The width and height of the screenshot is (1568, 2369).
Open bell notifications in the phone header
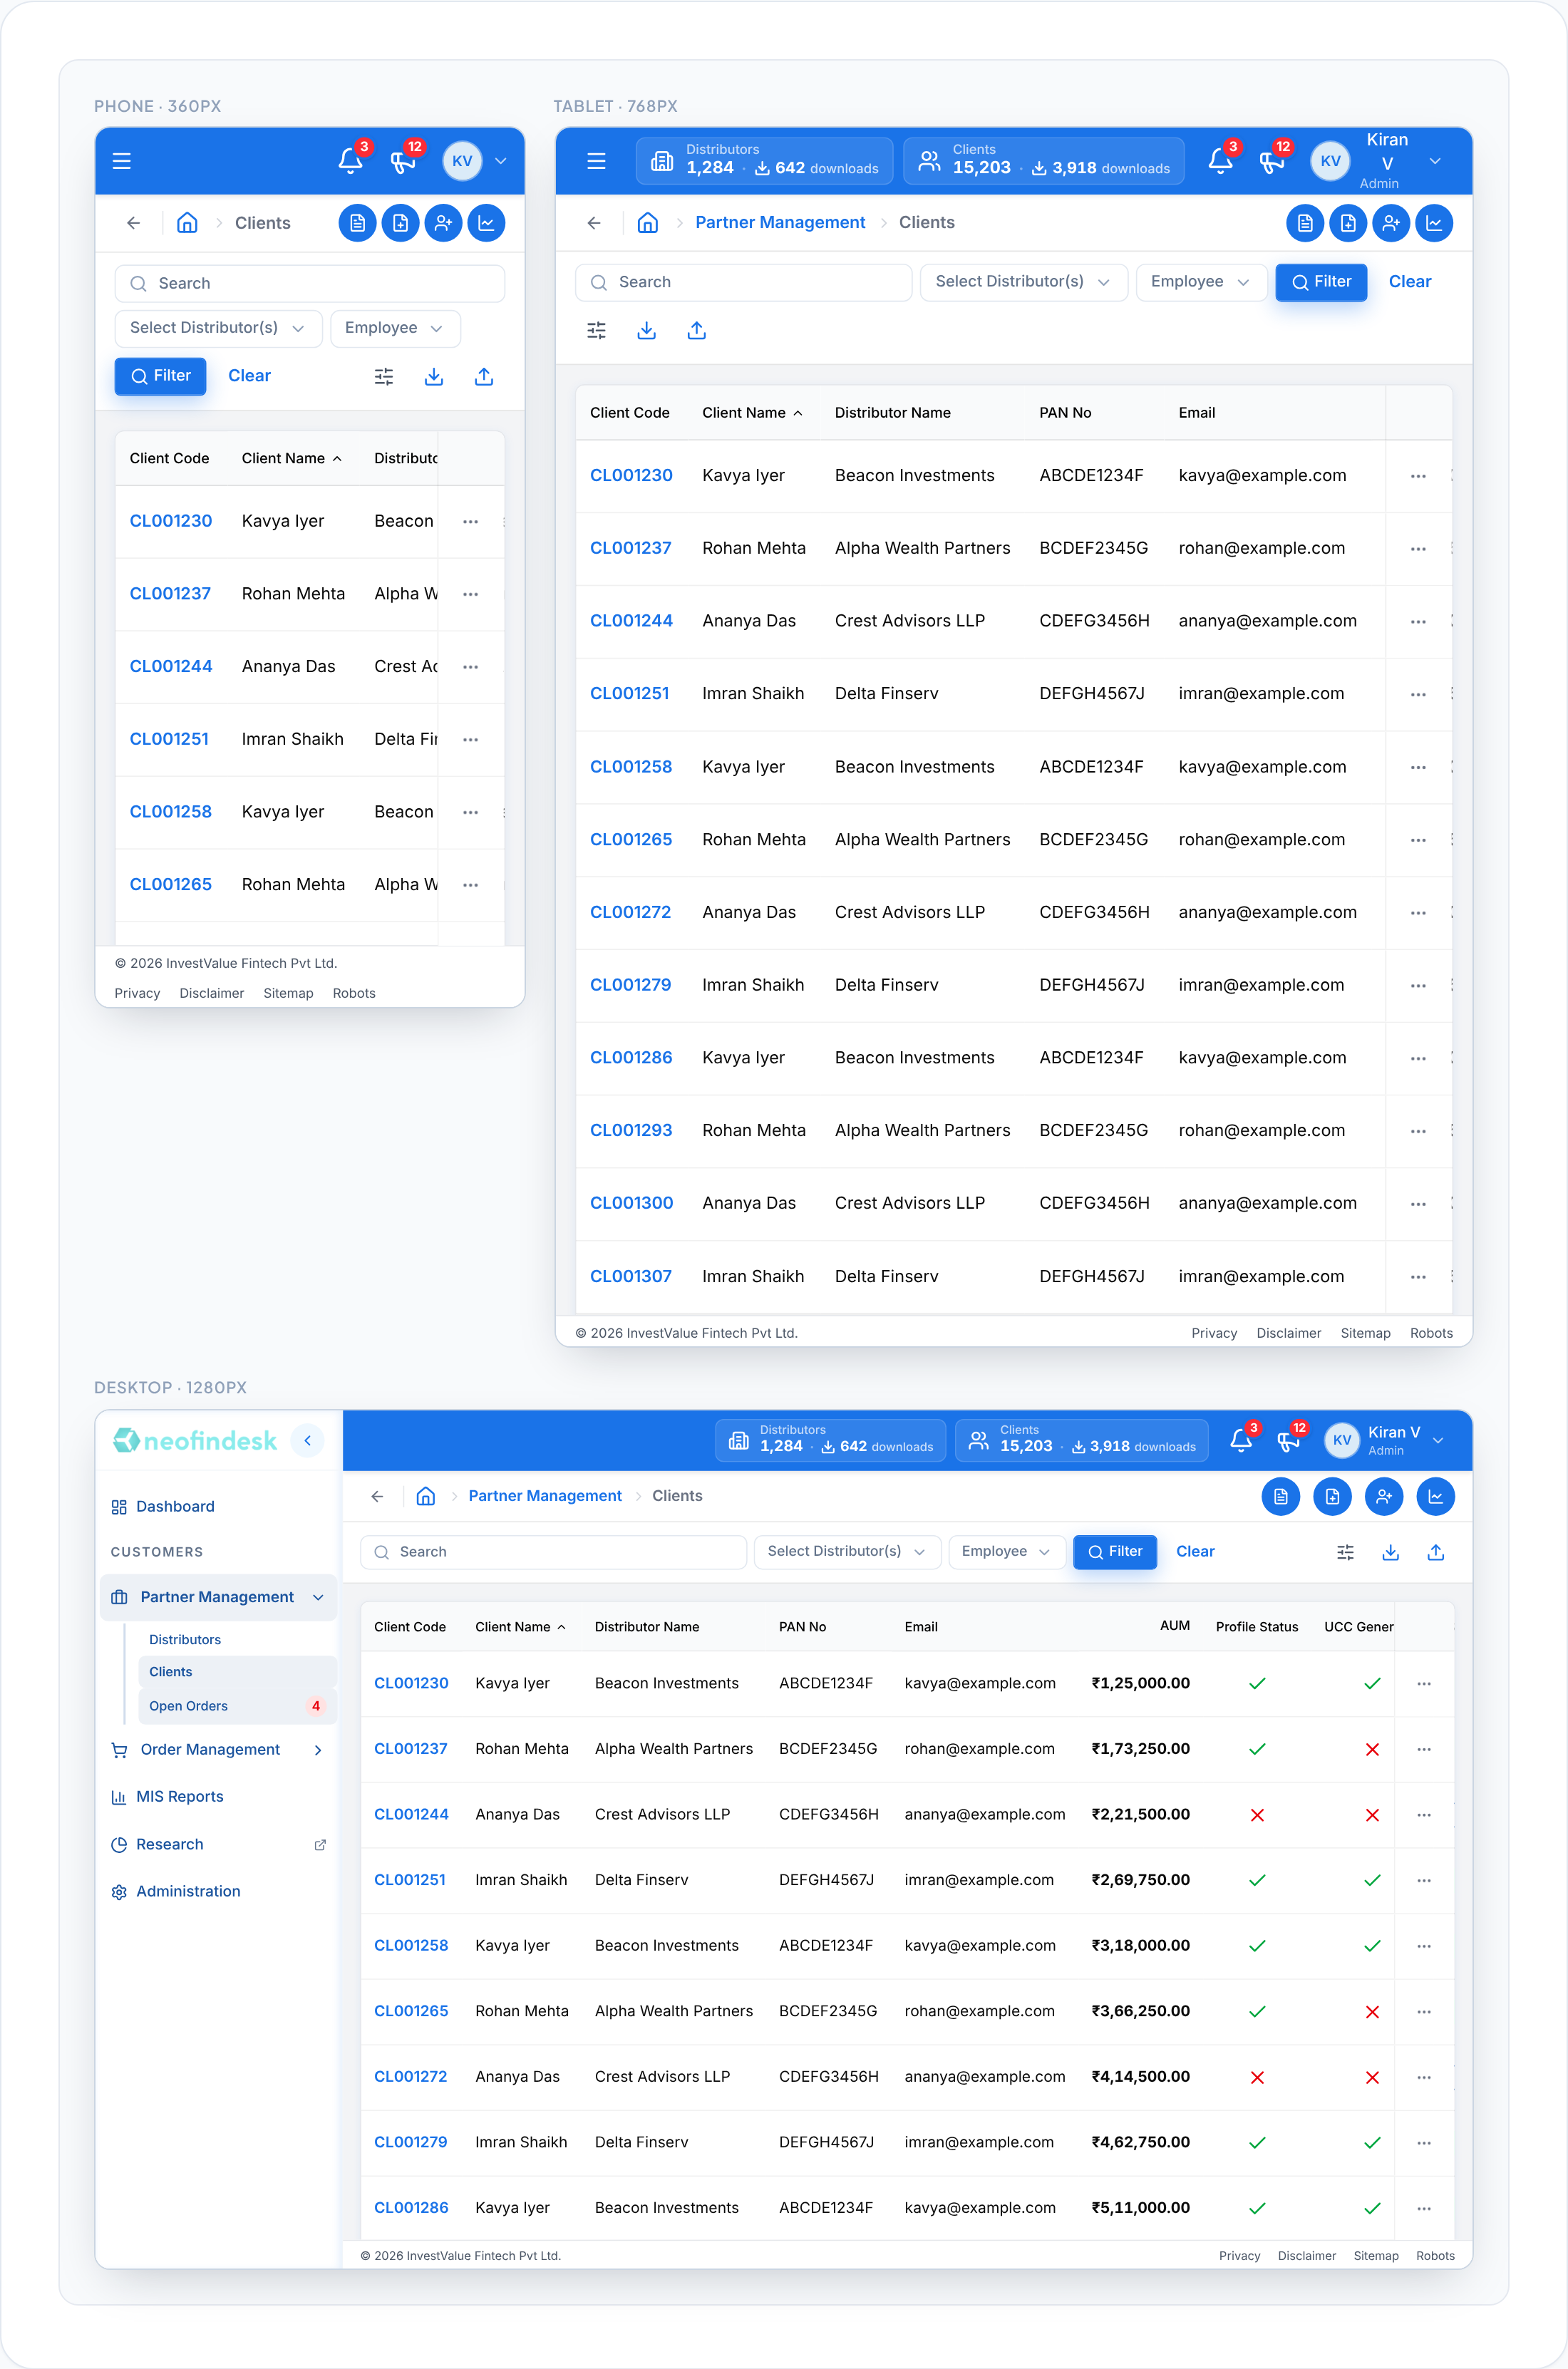pos(350,161)
